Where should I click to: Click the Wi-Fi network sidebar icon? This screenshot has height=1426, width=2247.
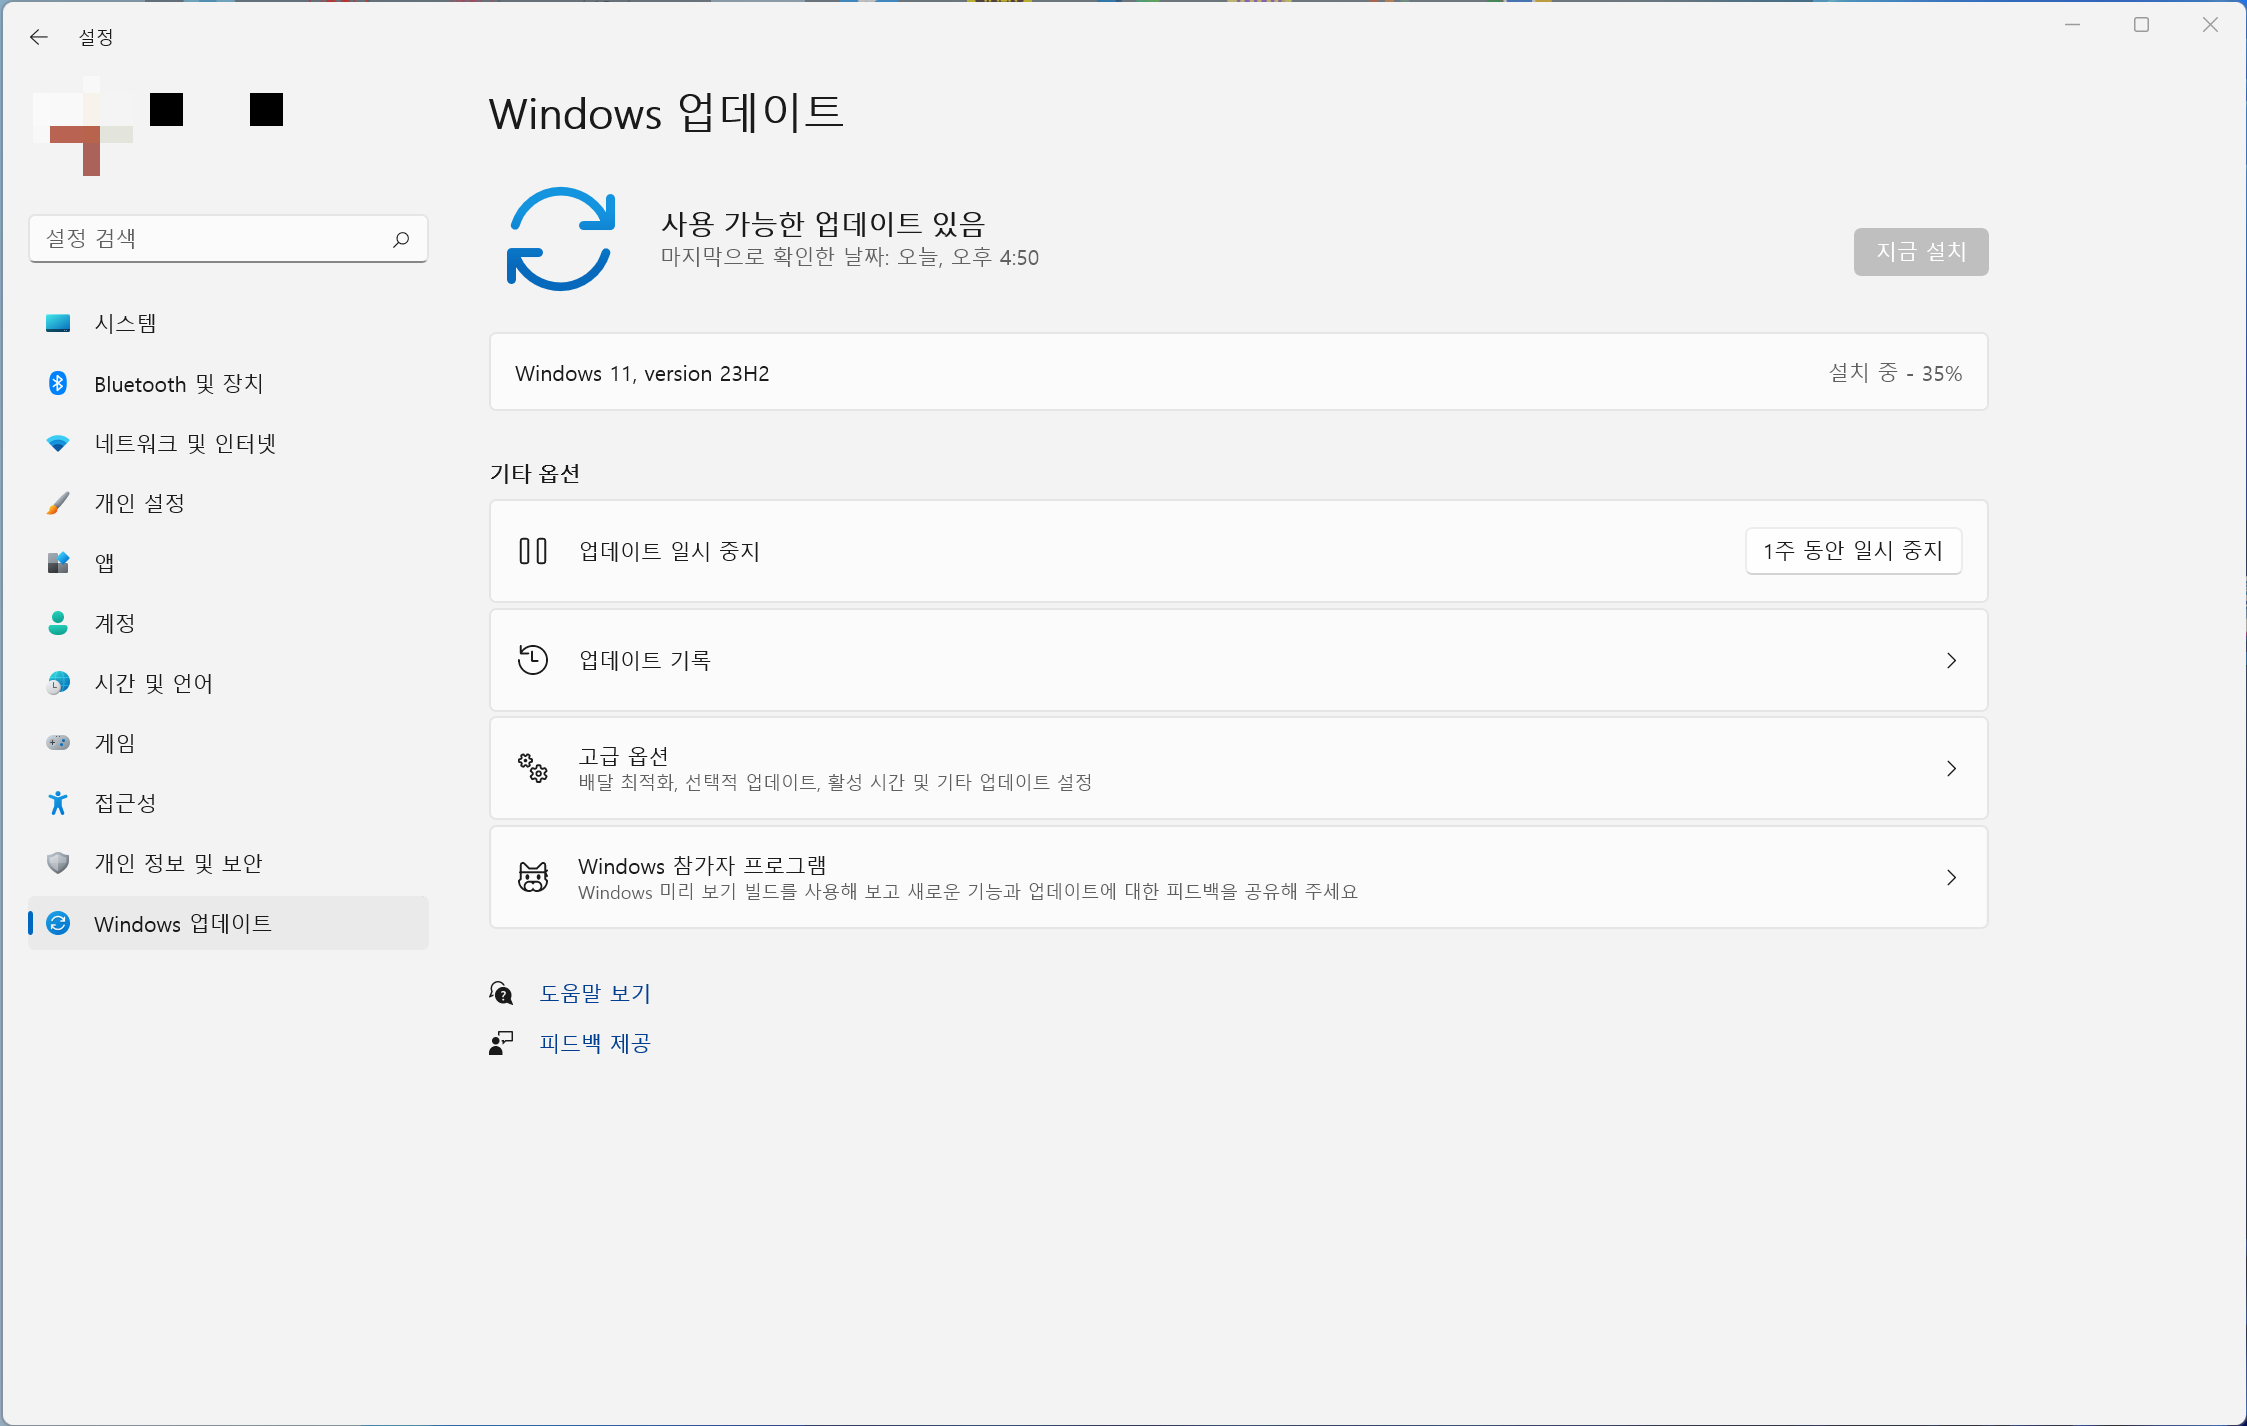point(58,443)
